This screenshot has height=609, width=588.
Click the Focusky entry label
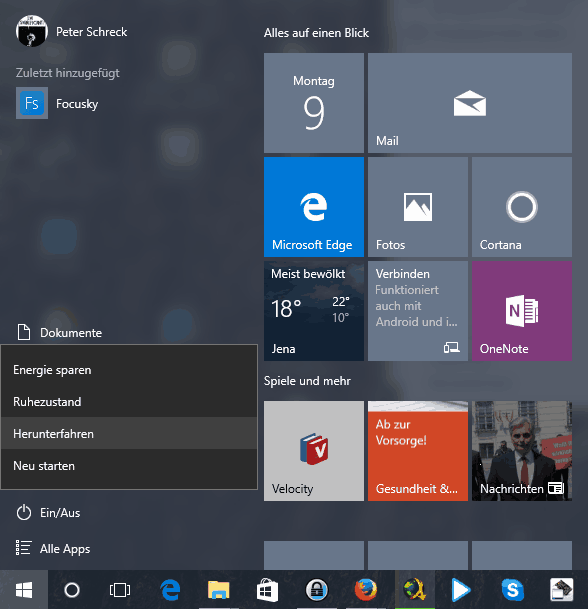click(x=77, y=104)
